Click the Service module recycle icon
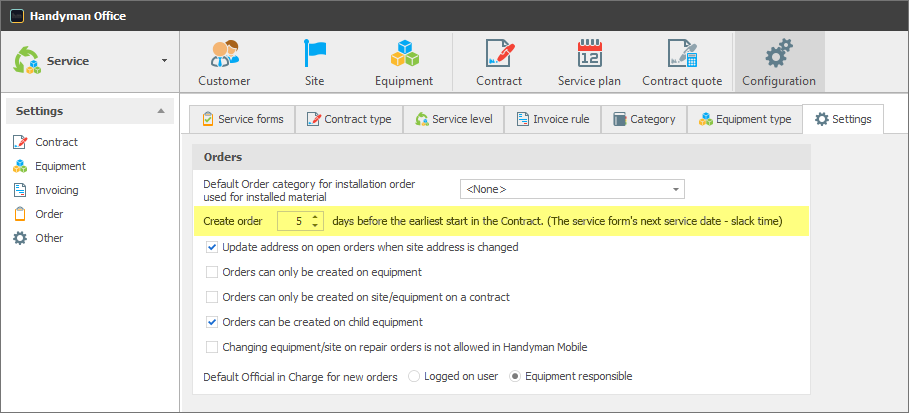This screenshot has height=413, width=909. (x=27, y=60)
